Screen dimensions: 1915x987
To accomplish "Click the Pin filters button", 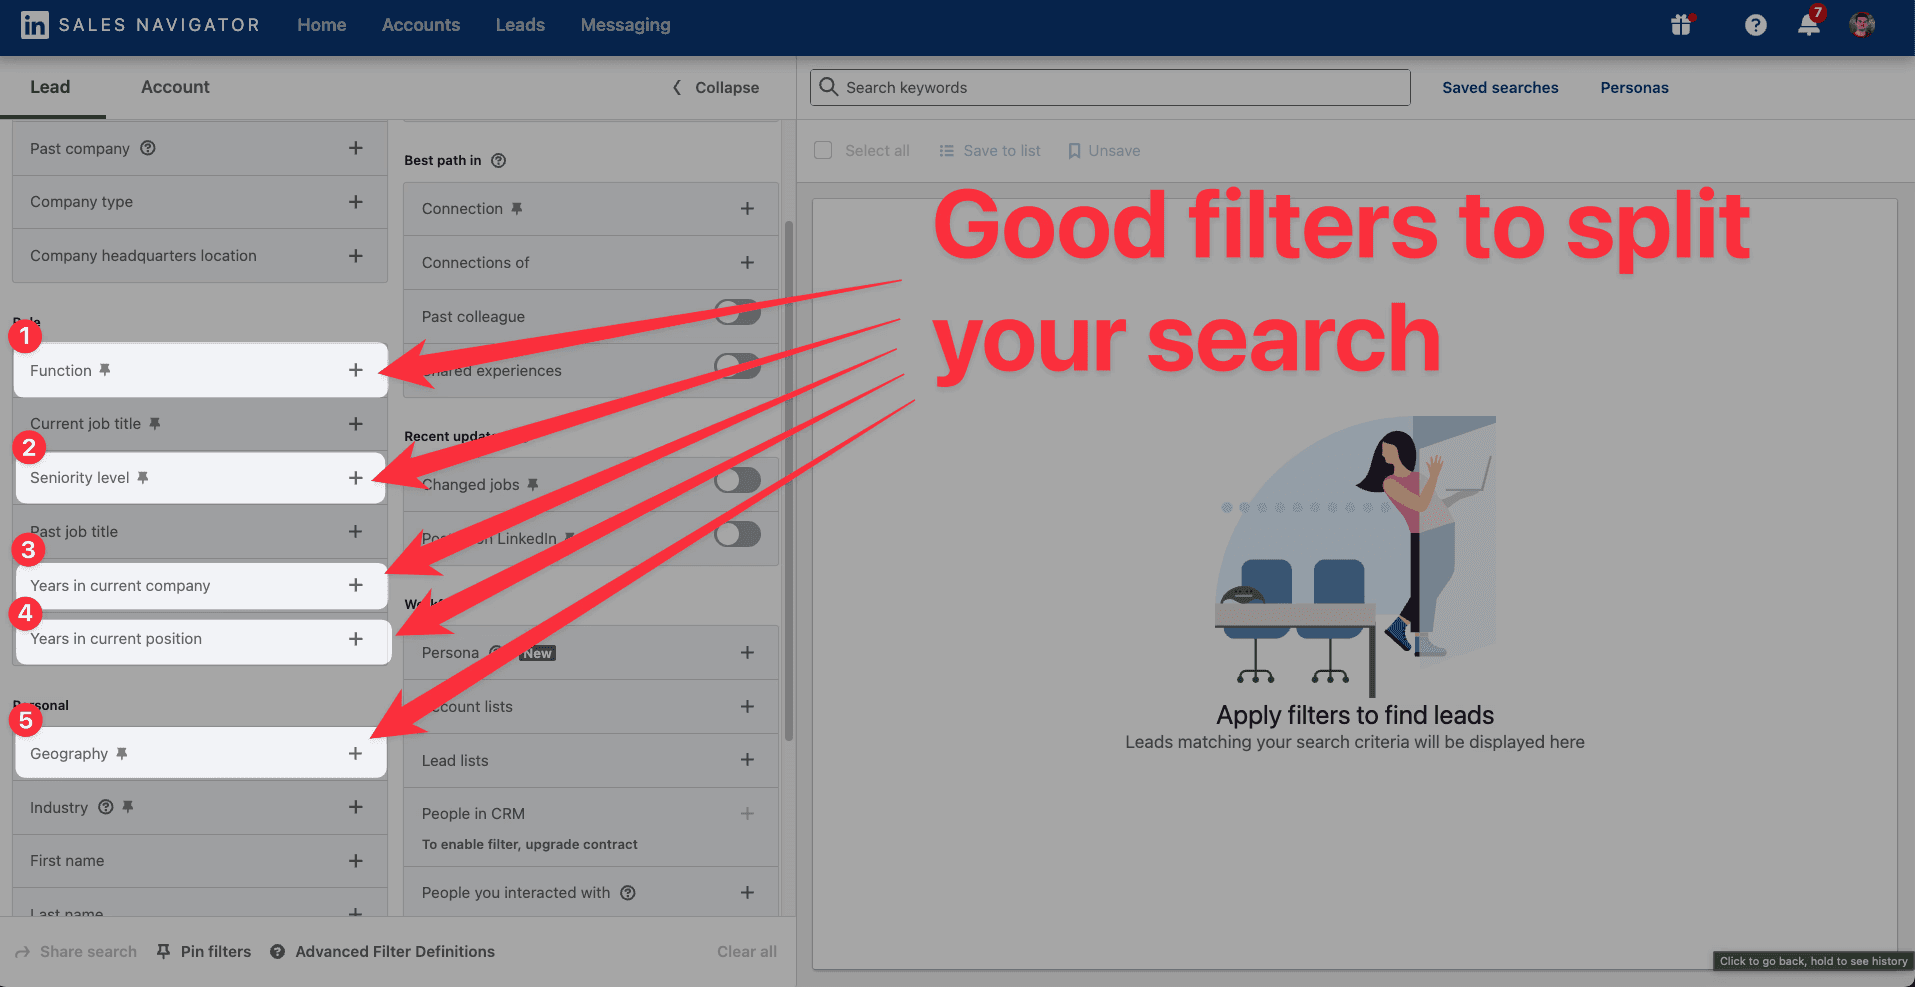I will pyautogui.click(x=204, y=952).
